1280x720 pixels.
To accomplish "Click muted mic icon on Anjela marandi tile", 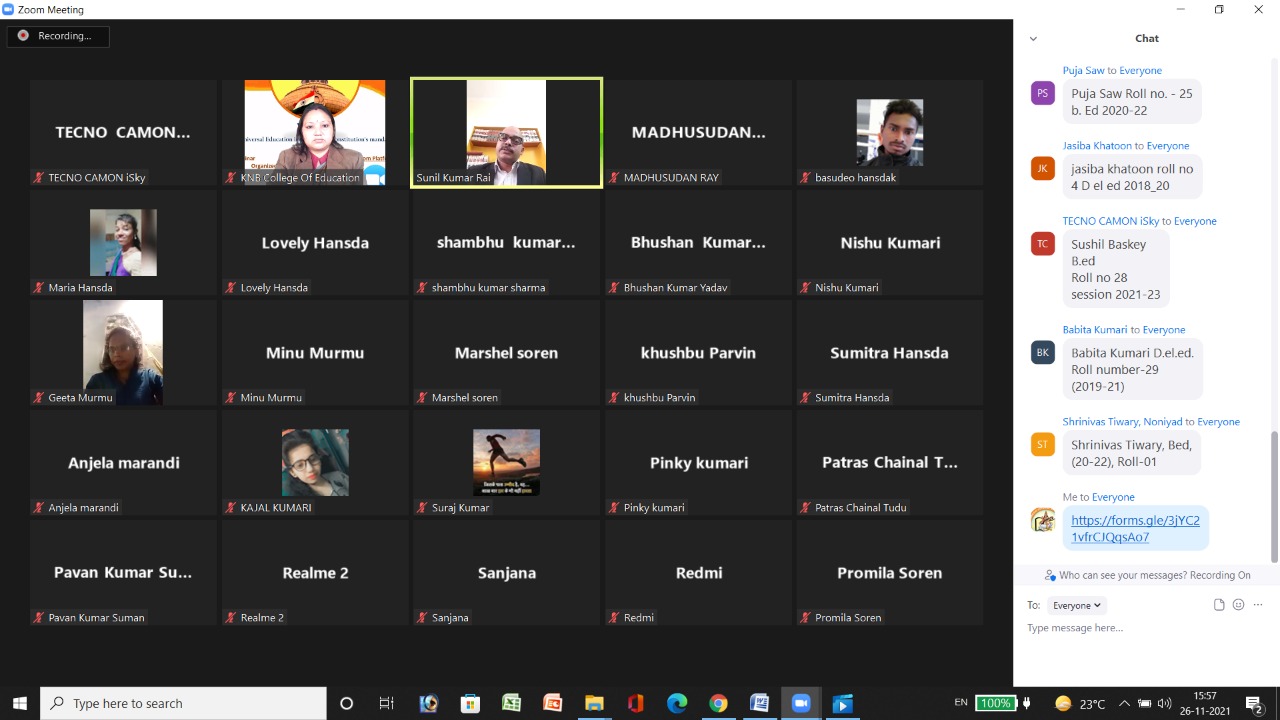I will point(39,507).
